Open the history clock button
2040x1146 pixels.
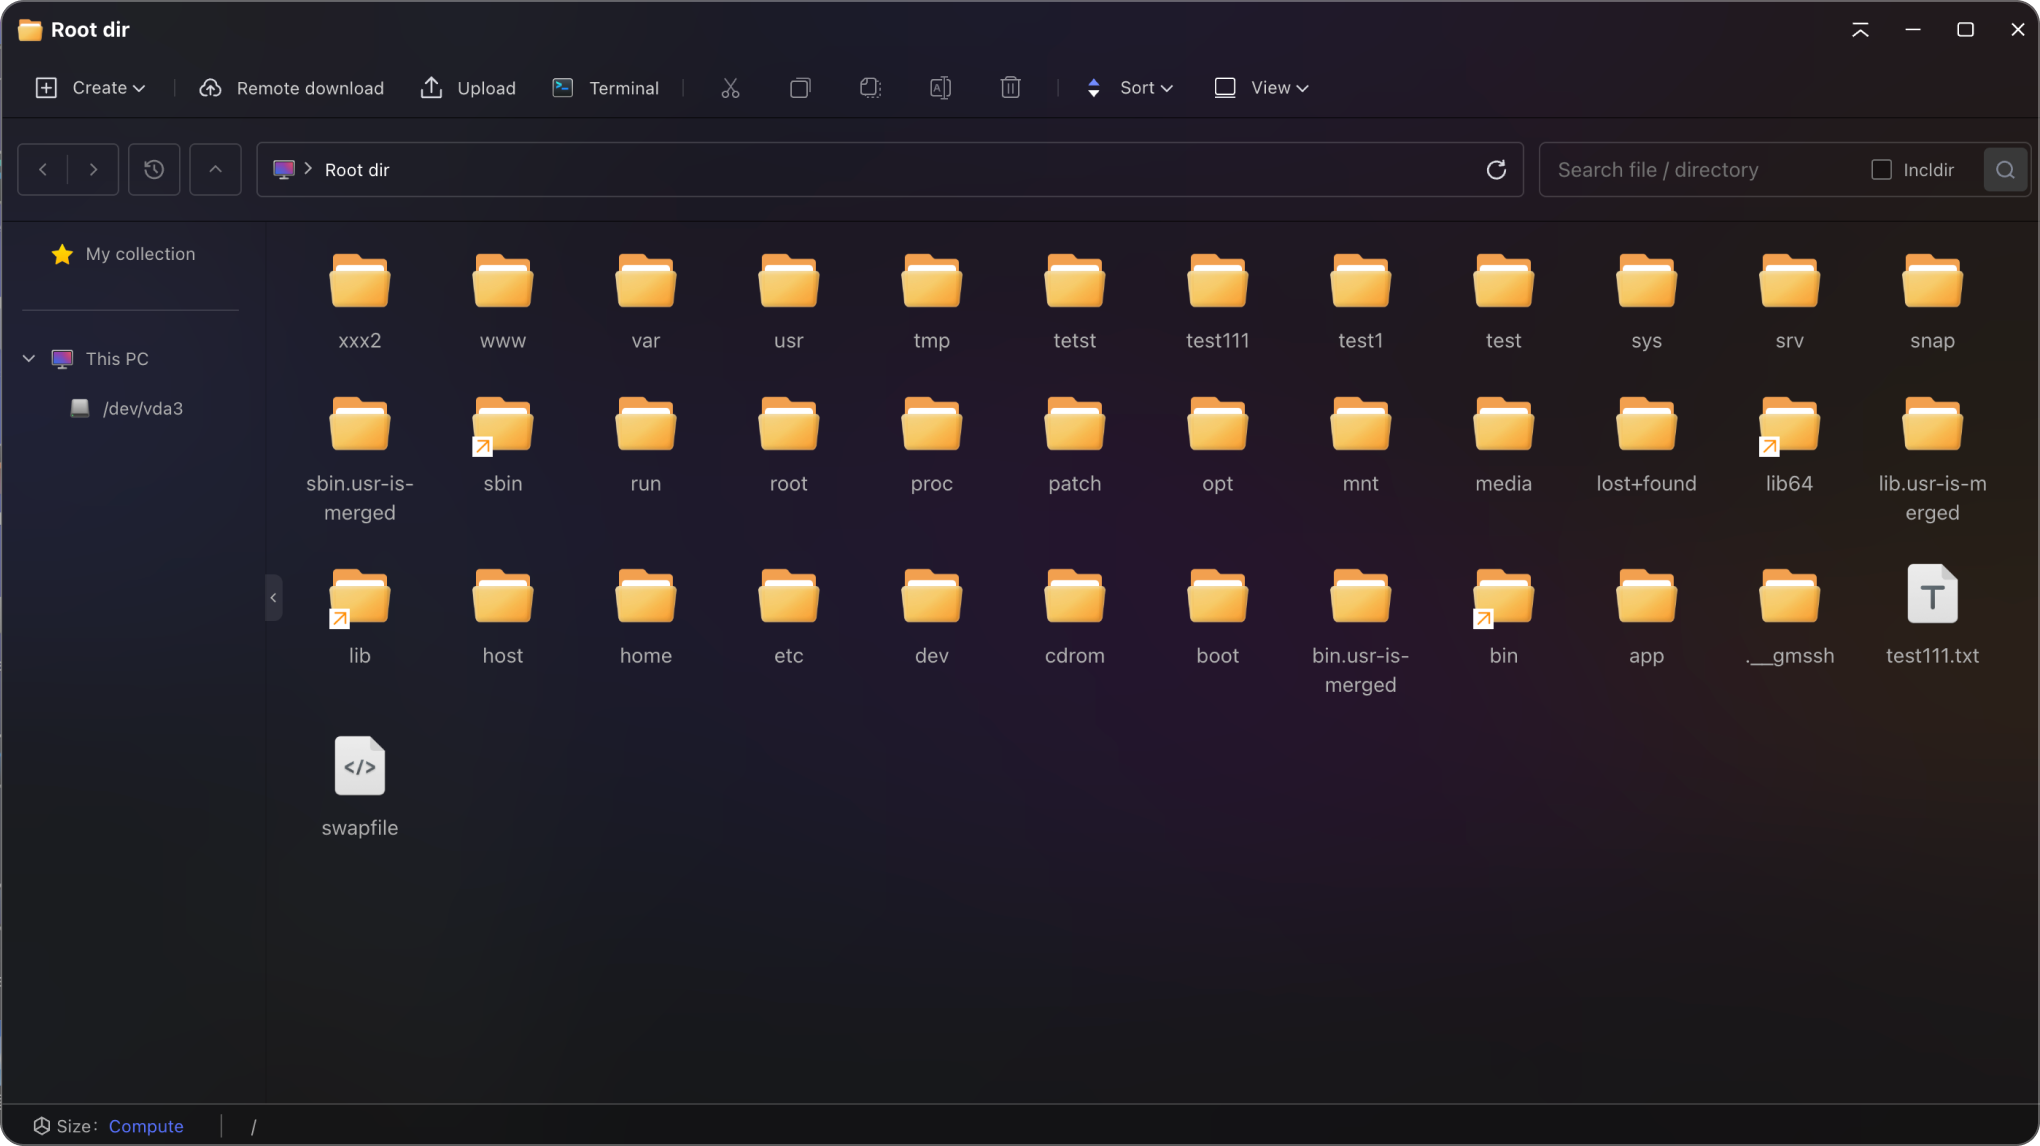[154, 170]
